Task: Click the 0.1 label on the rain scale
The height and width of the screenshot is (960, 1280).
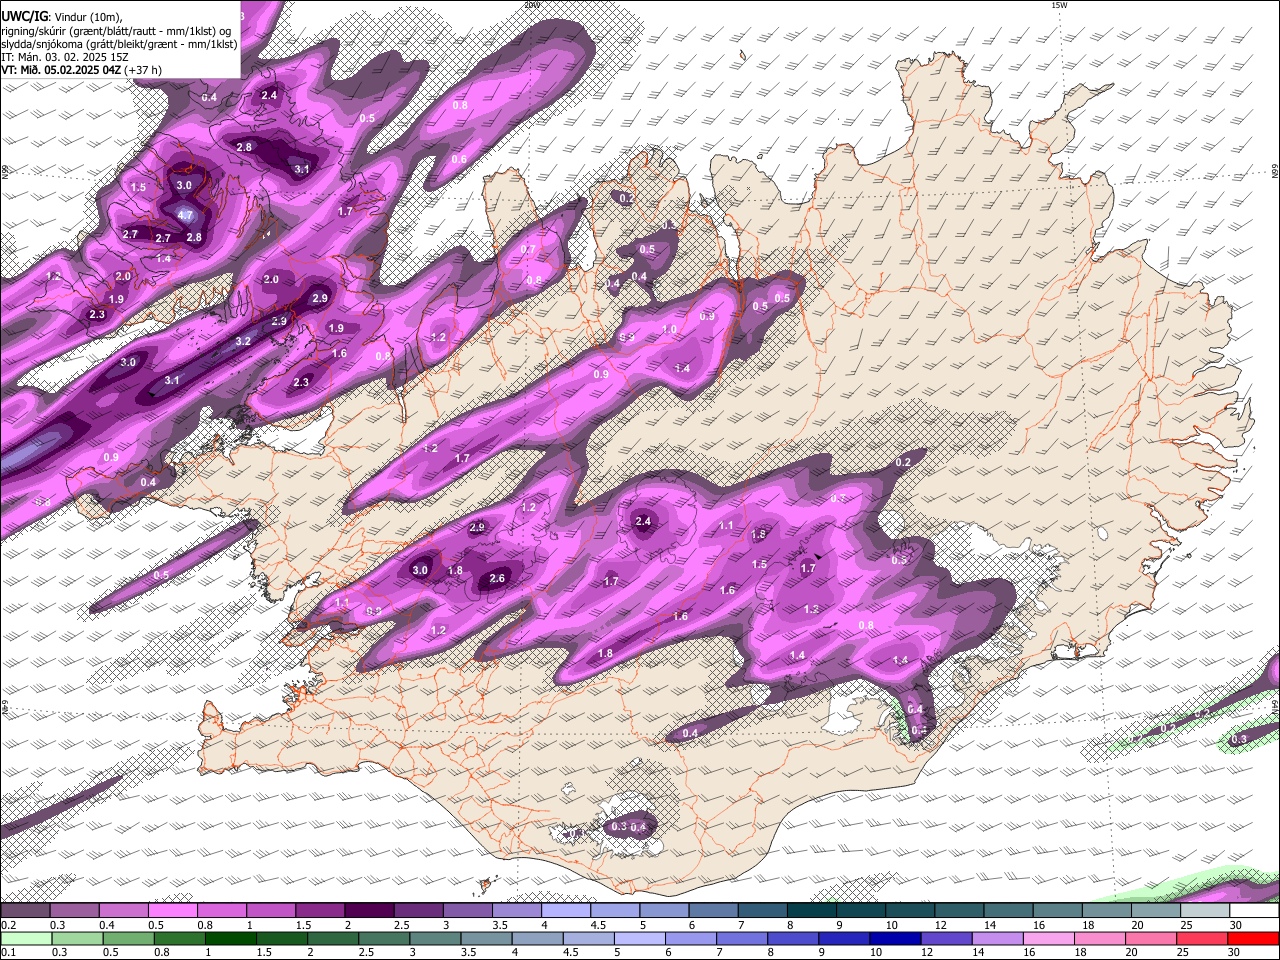Action: [7, 953]
